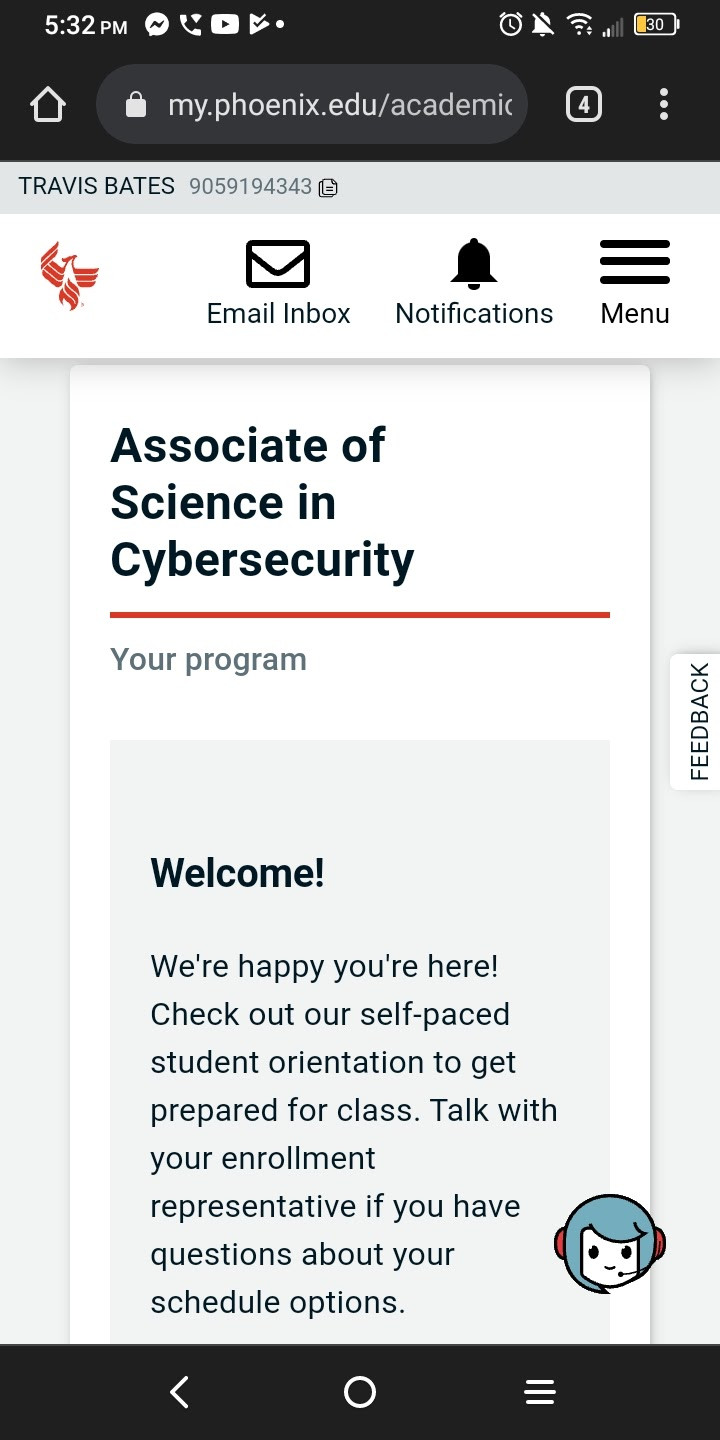Viewport: 720px width, 1440px height.
Task: Click the University of Phoenix logo
Action: (70, 276)
